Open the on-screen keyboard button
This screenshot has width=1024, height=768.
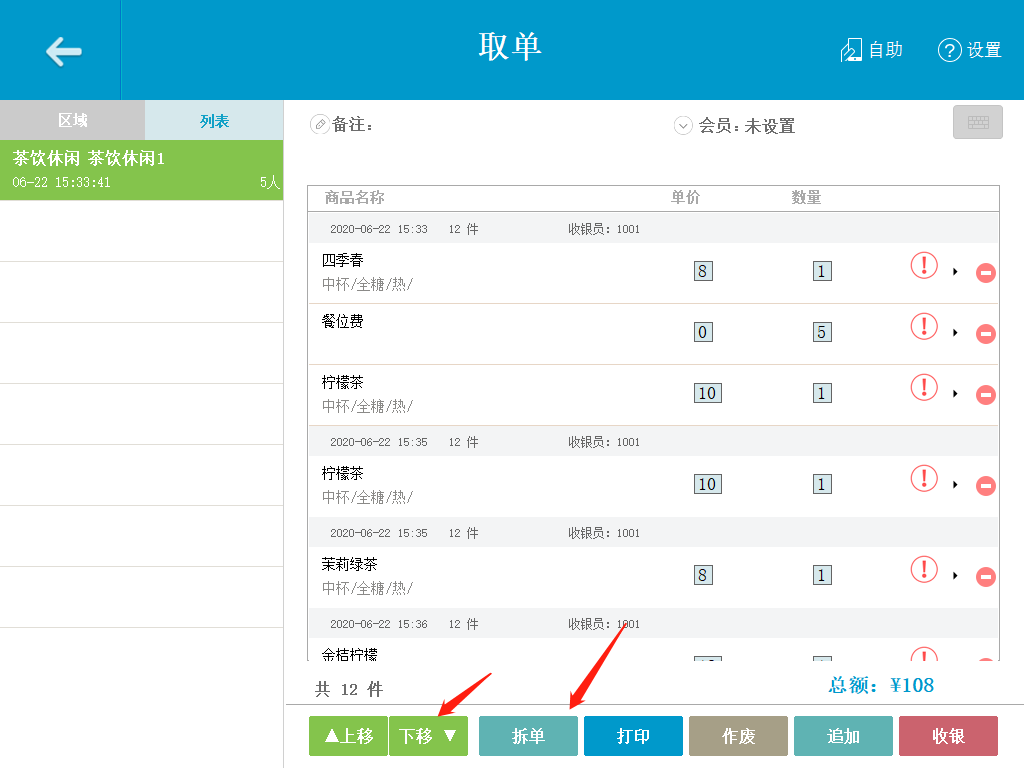click(x=978, y=122)
